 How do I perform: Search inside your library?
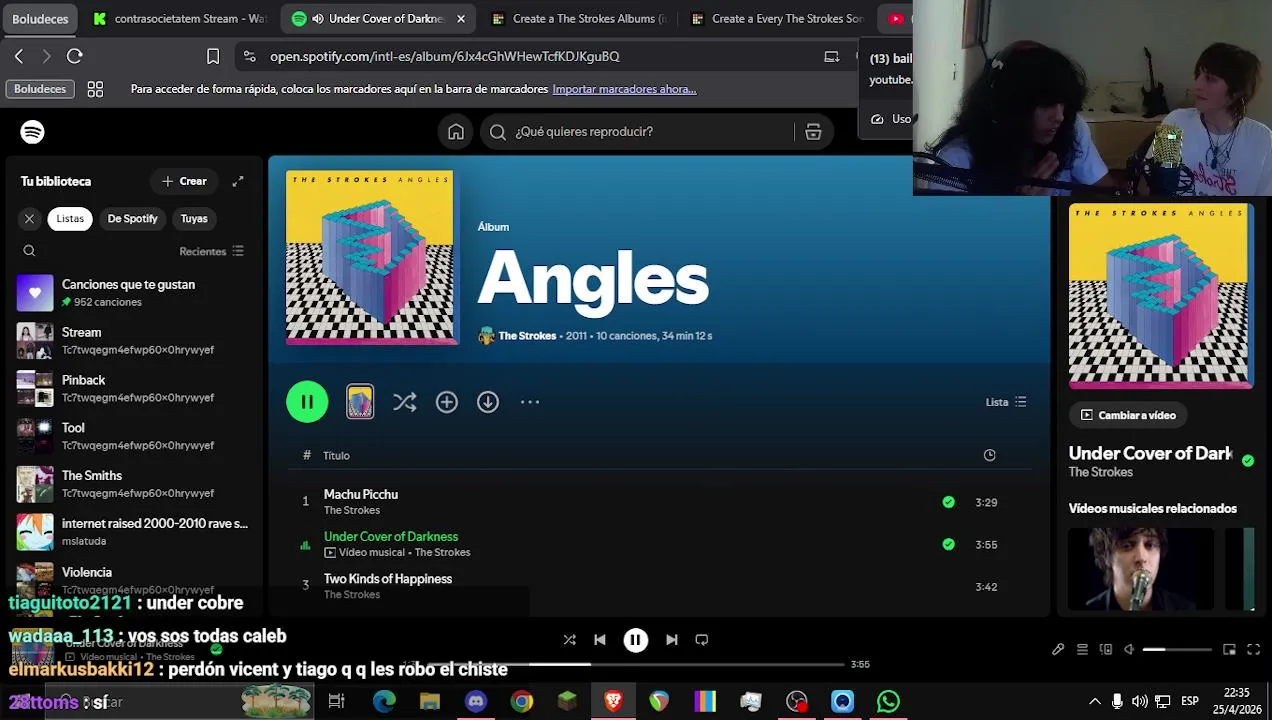pyautogui.click(x=29, y=251)
